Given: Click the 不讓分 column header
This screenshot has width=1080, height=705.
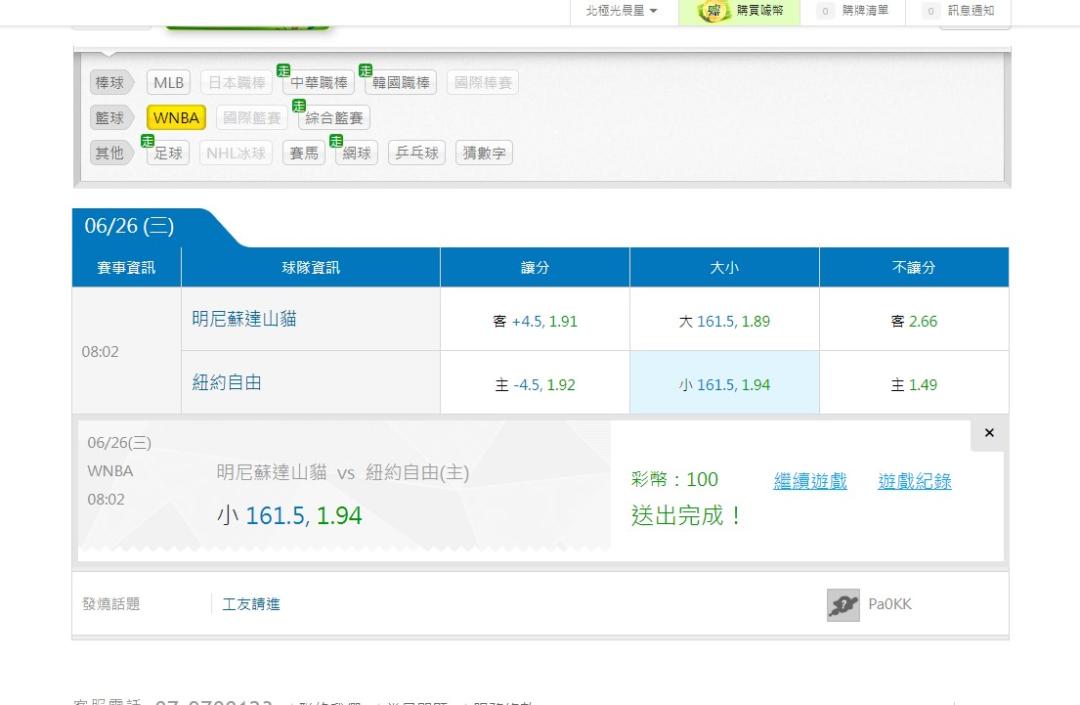Looking at the screenshot, I should coord(914,267).
